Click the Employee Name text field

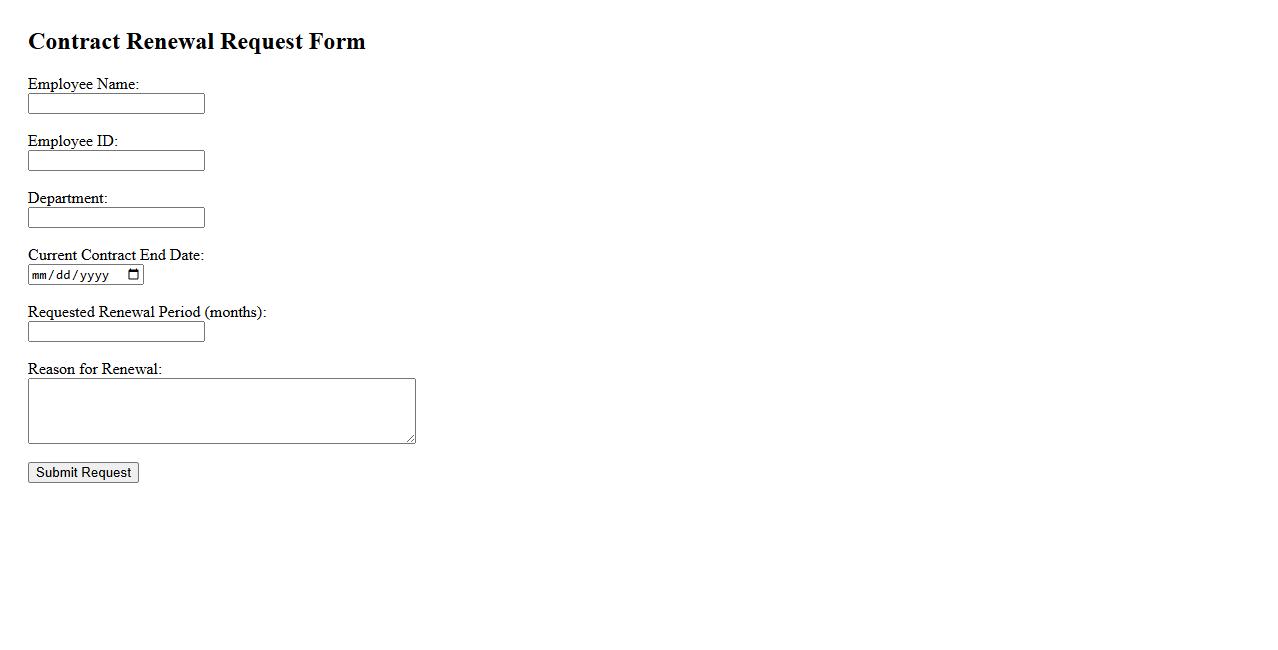coord(116,104)
